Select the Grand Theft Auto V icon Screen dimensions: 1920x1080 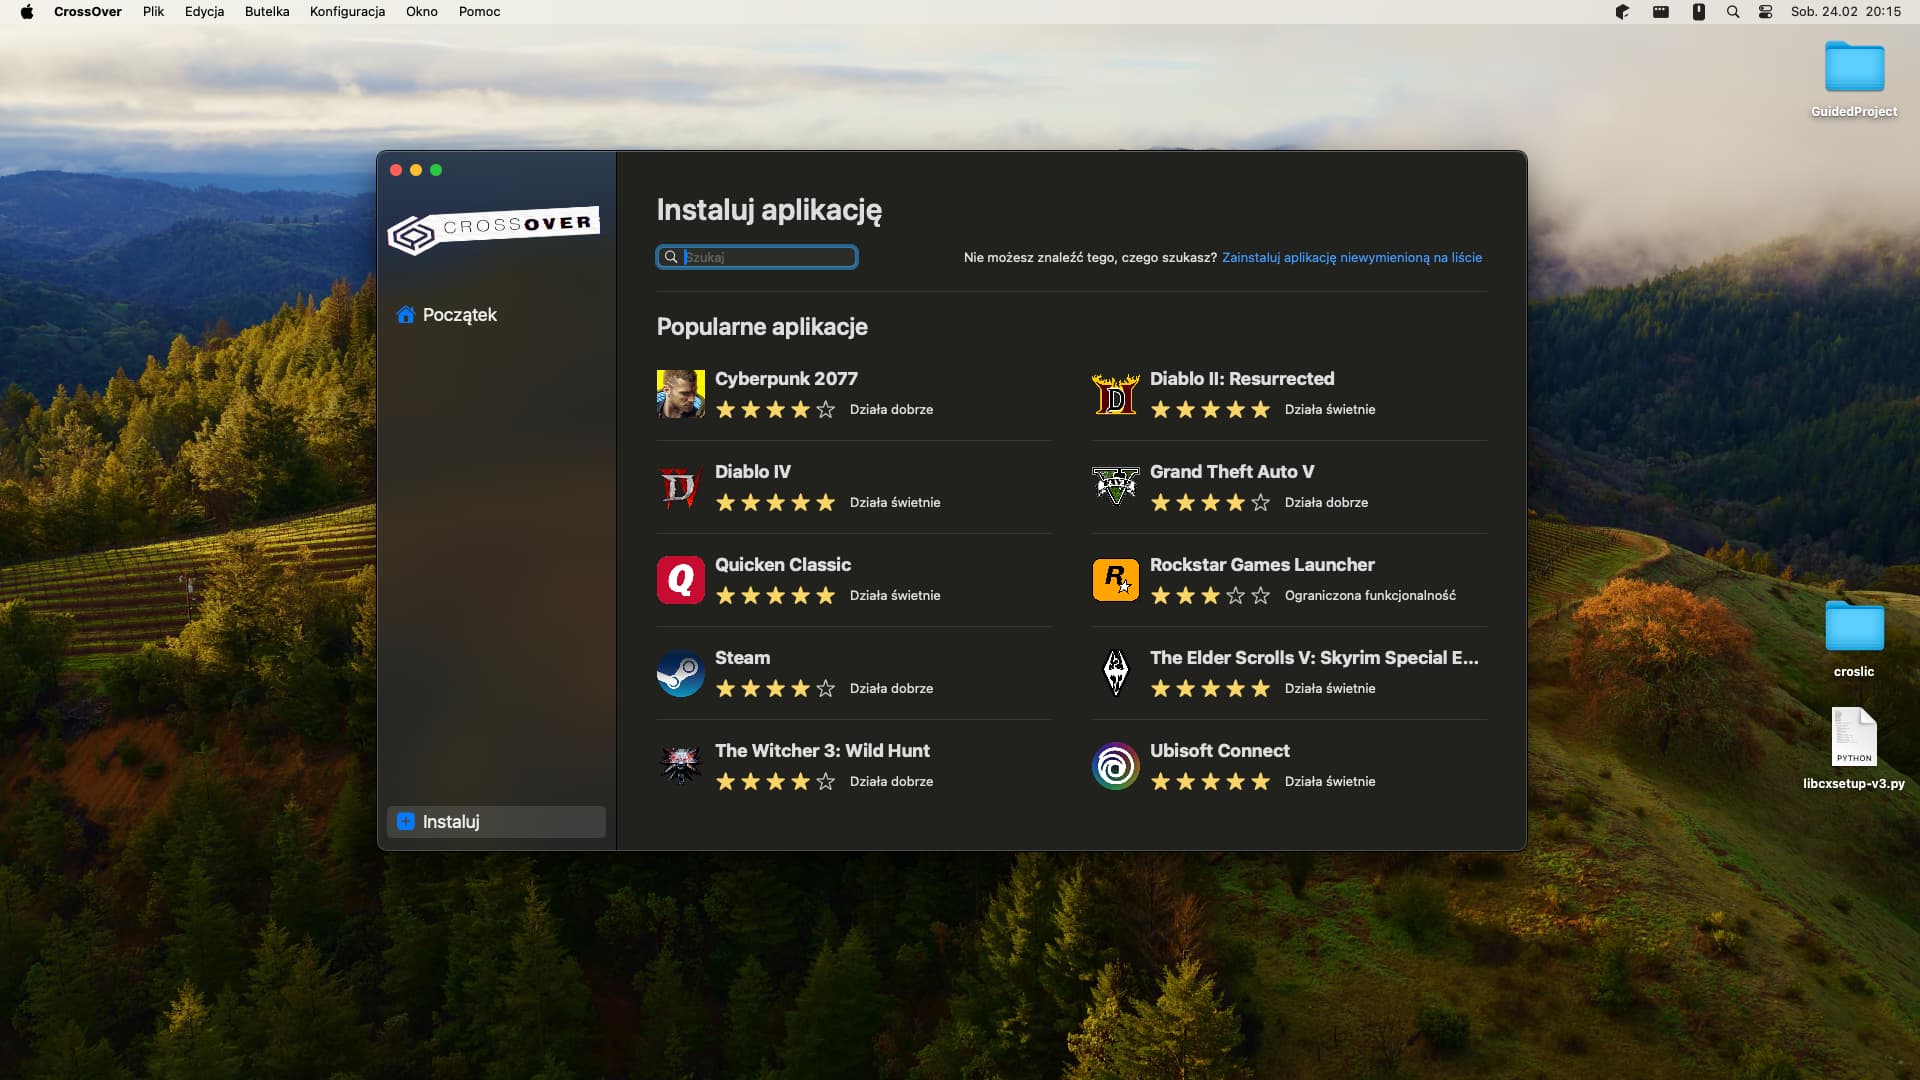tap(1115, 487)
